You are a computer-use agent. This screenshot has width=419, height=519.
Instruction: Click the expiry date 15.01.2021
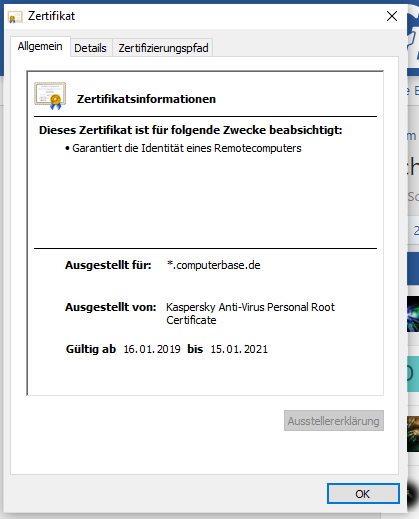point(239,349)
